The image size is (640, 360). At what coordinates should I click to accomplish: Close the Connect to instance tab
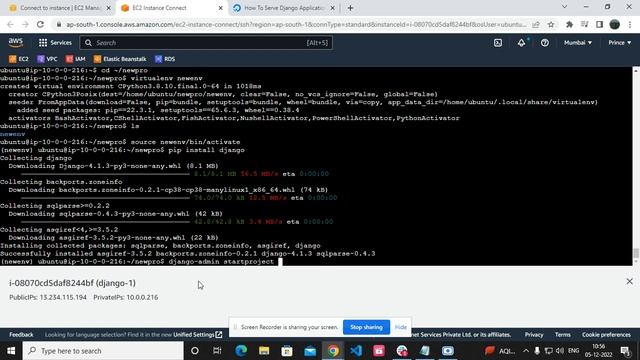[x=109, y=8]
